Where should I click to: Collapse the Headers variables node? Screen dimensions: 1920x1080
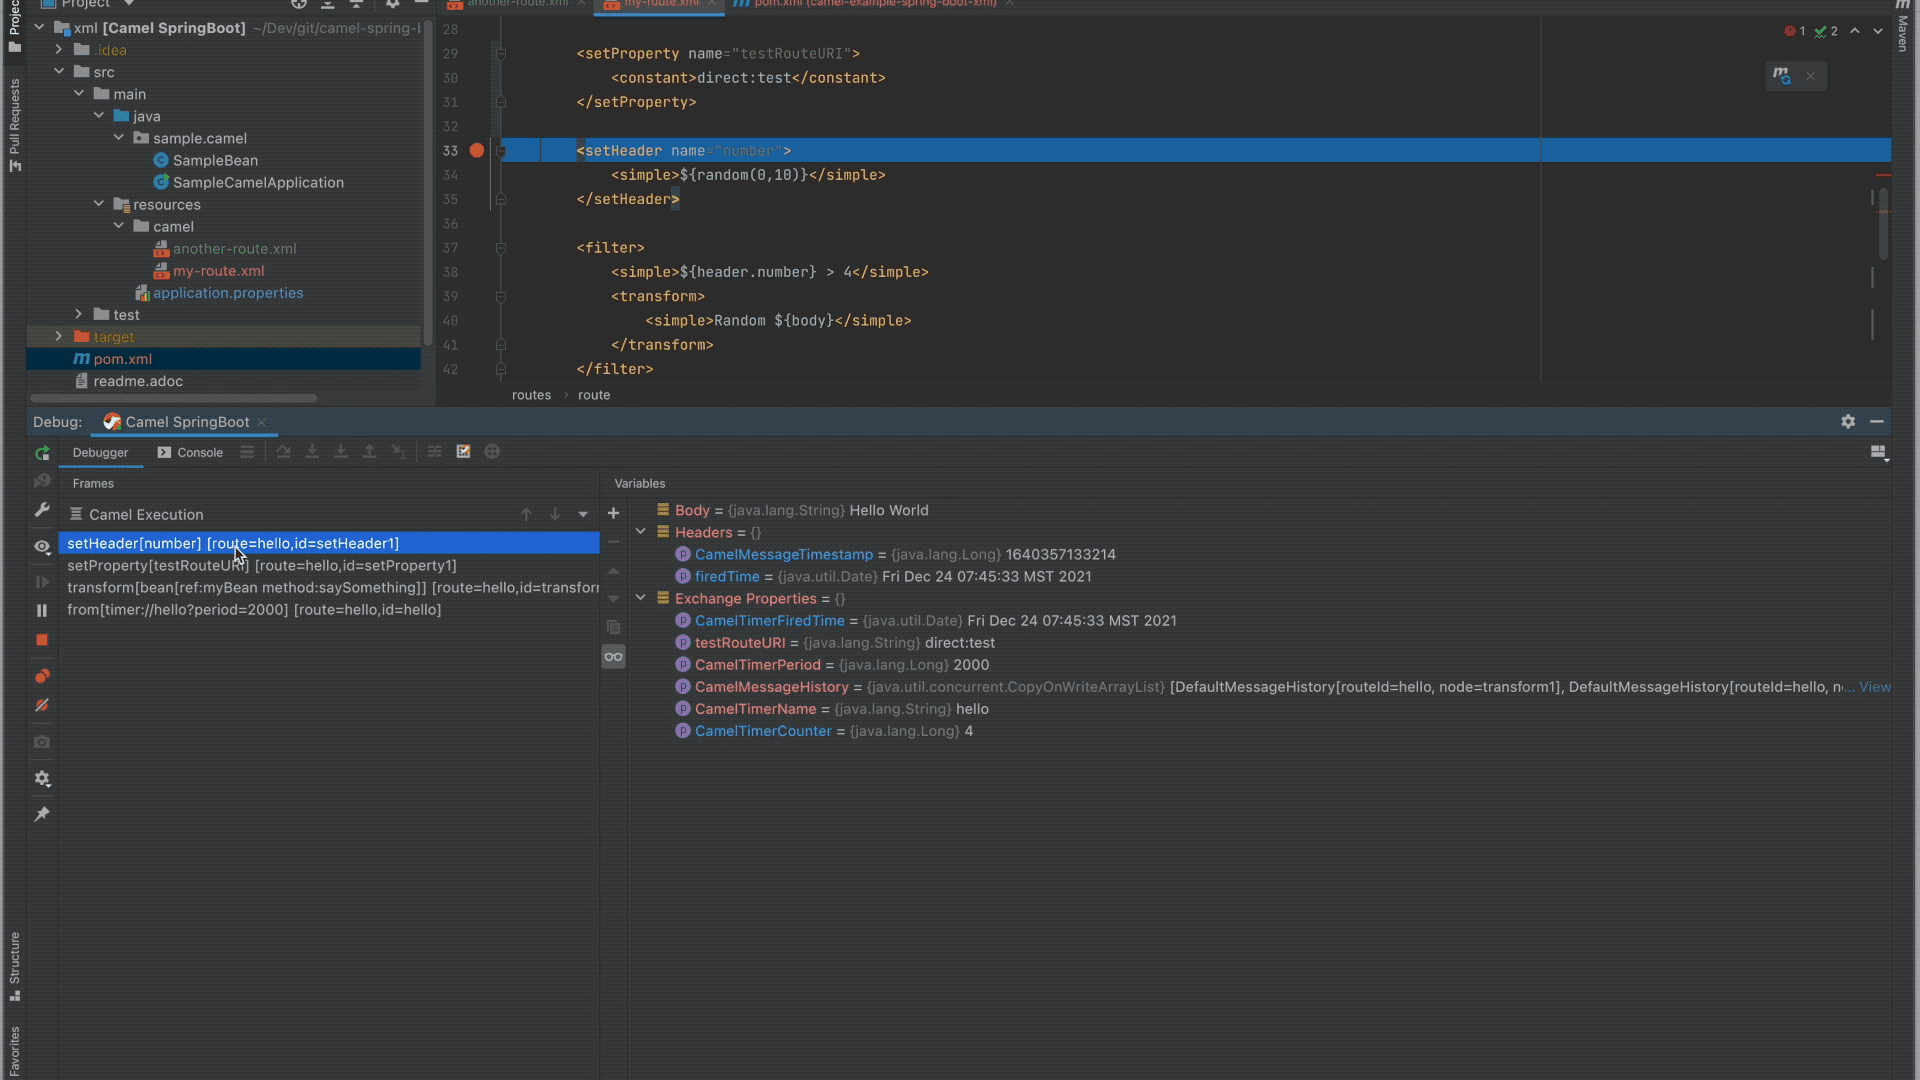pos(641,532)
